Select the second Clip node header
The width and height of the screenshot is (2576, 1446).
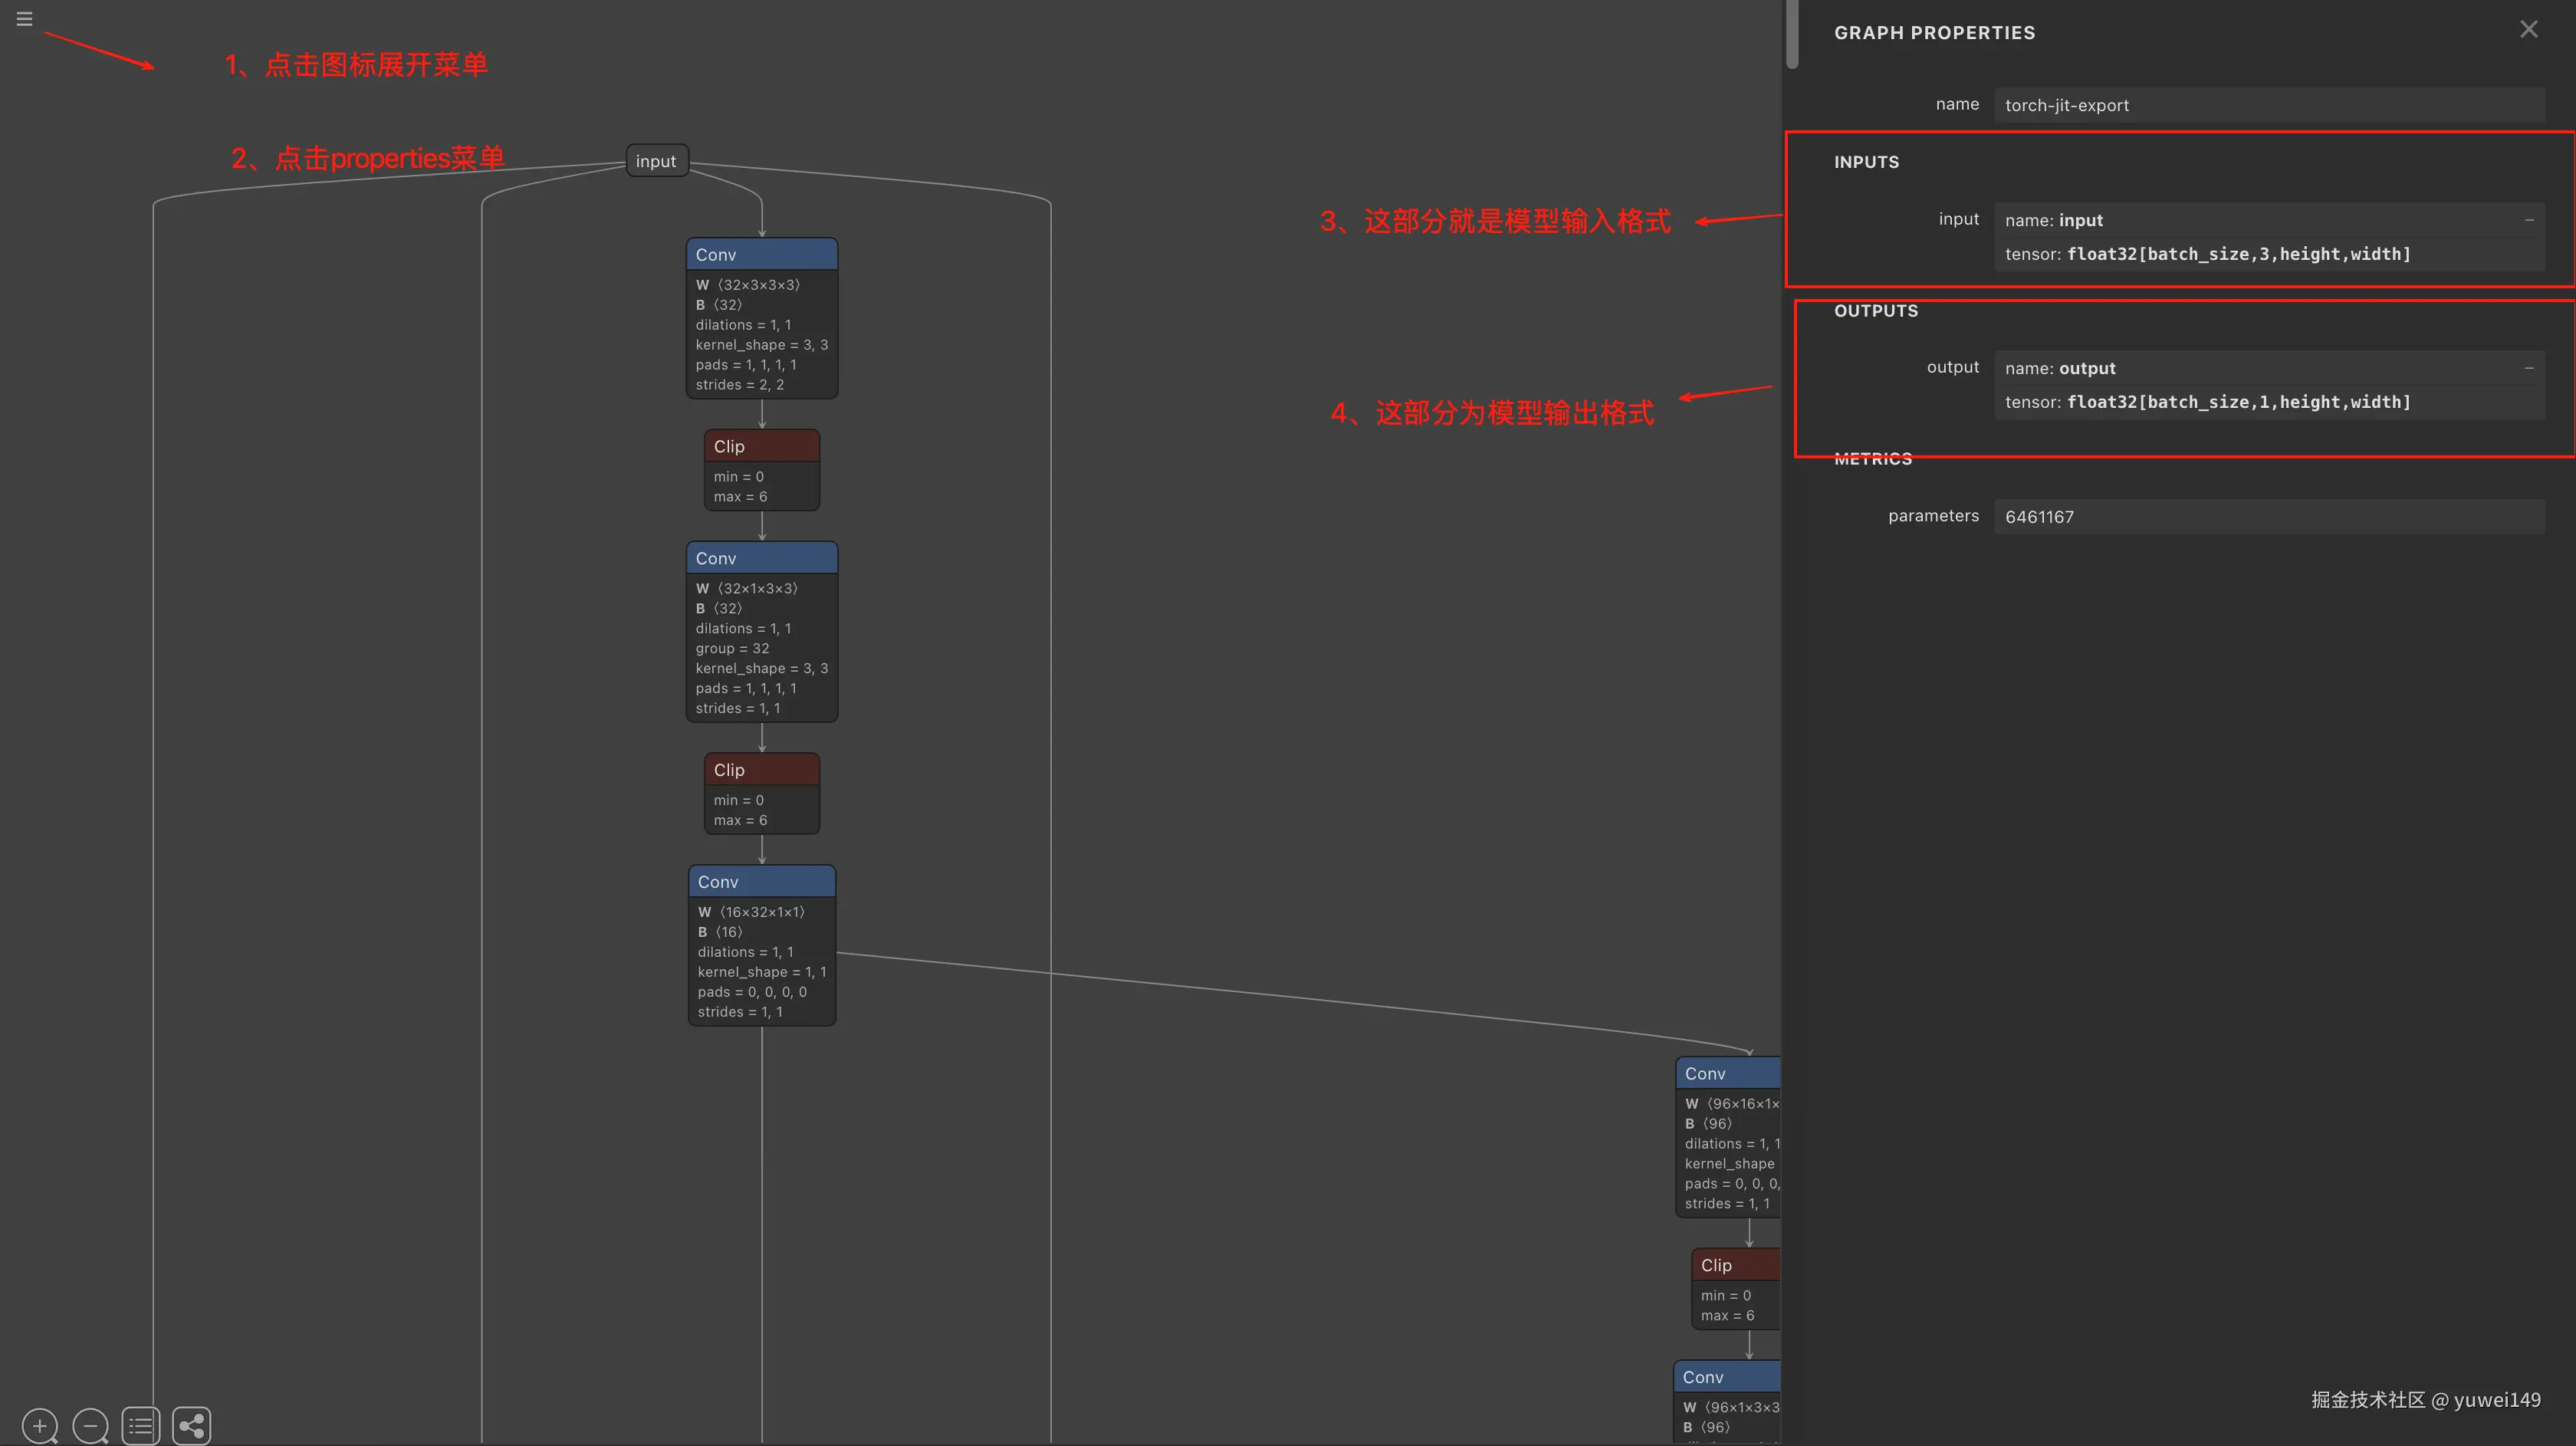pos(761,770)
